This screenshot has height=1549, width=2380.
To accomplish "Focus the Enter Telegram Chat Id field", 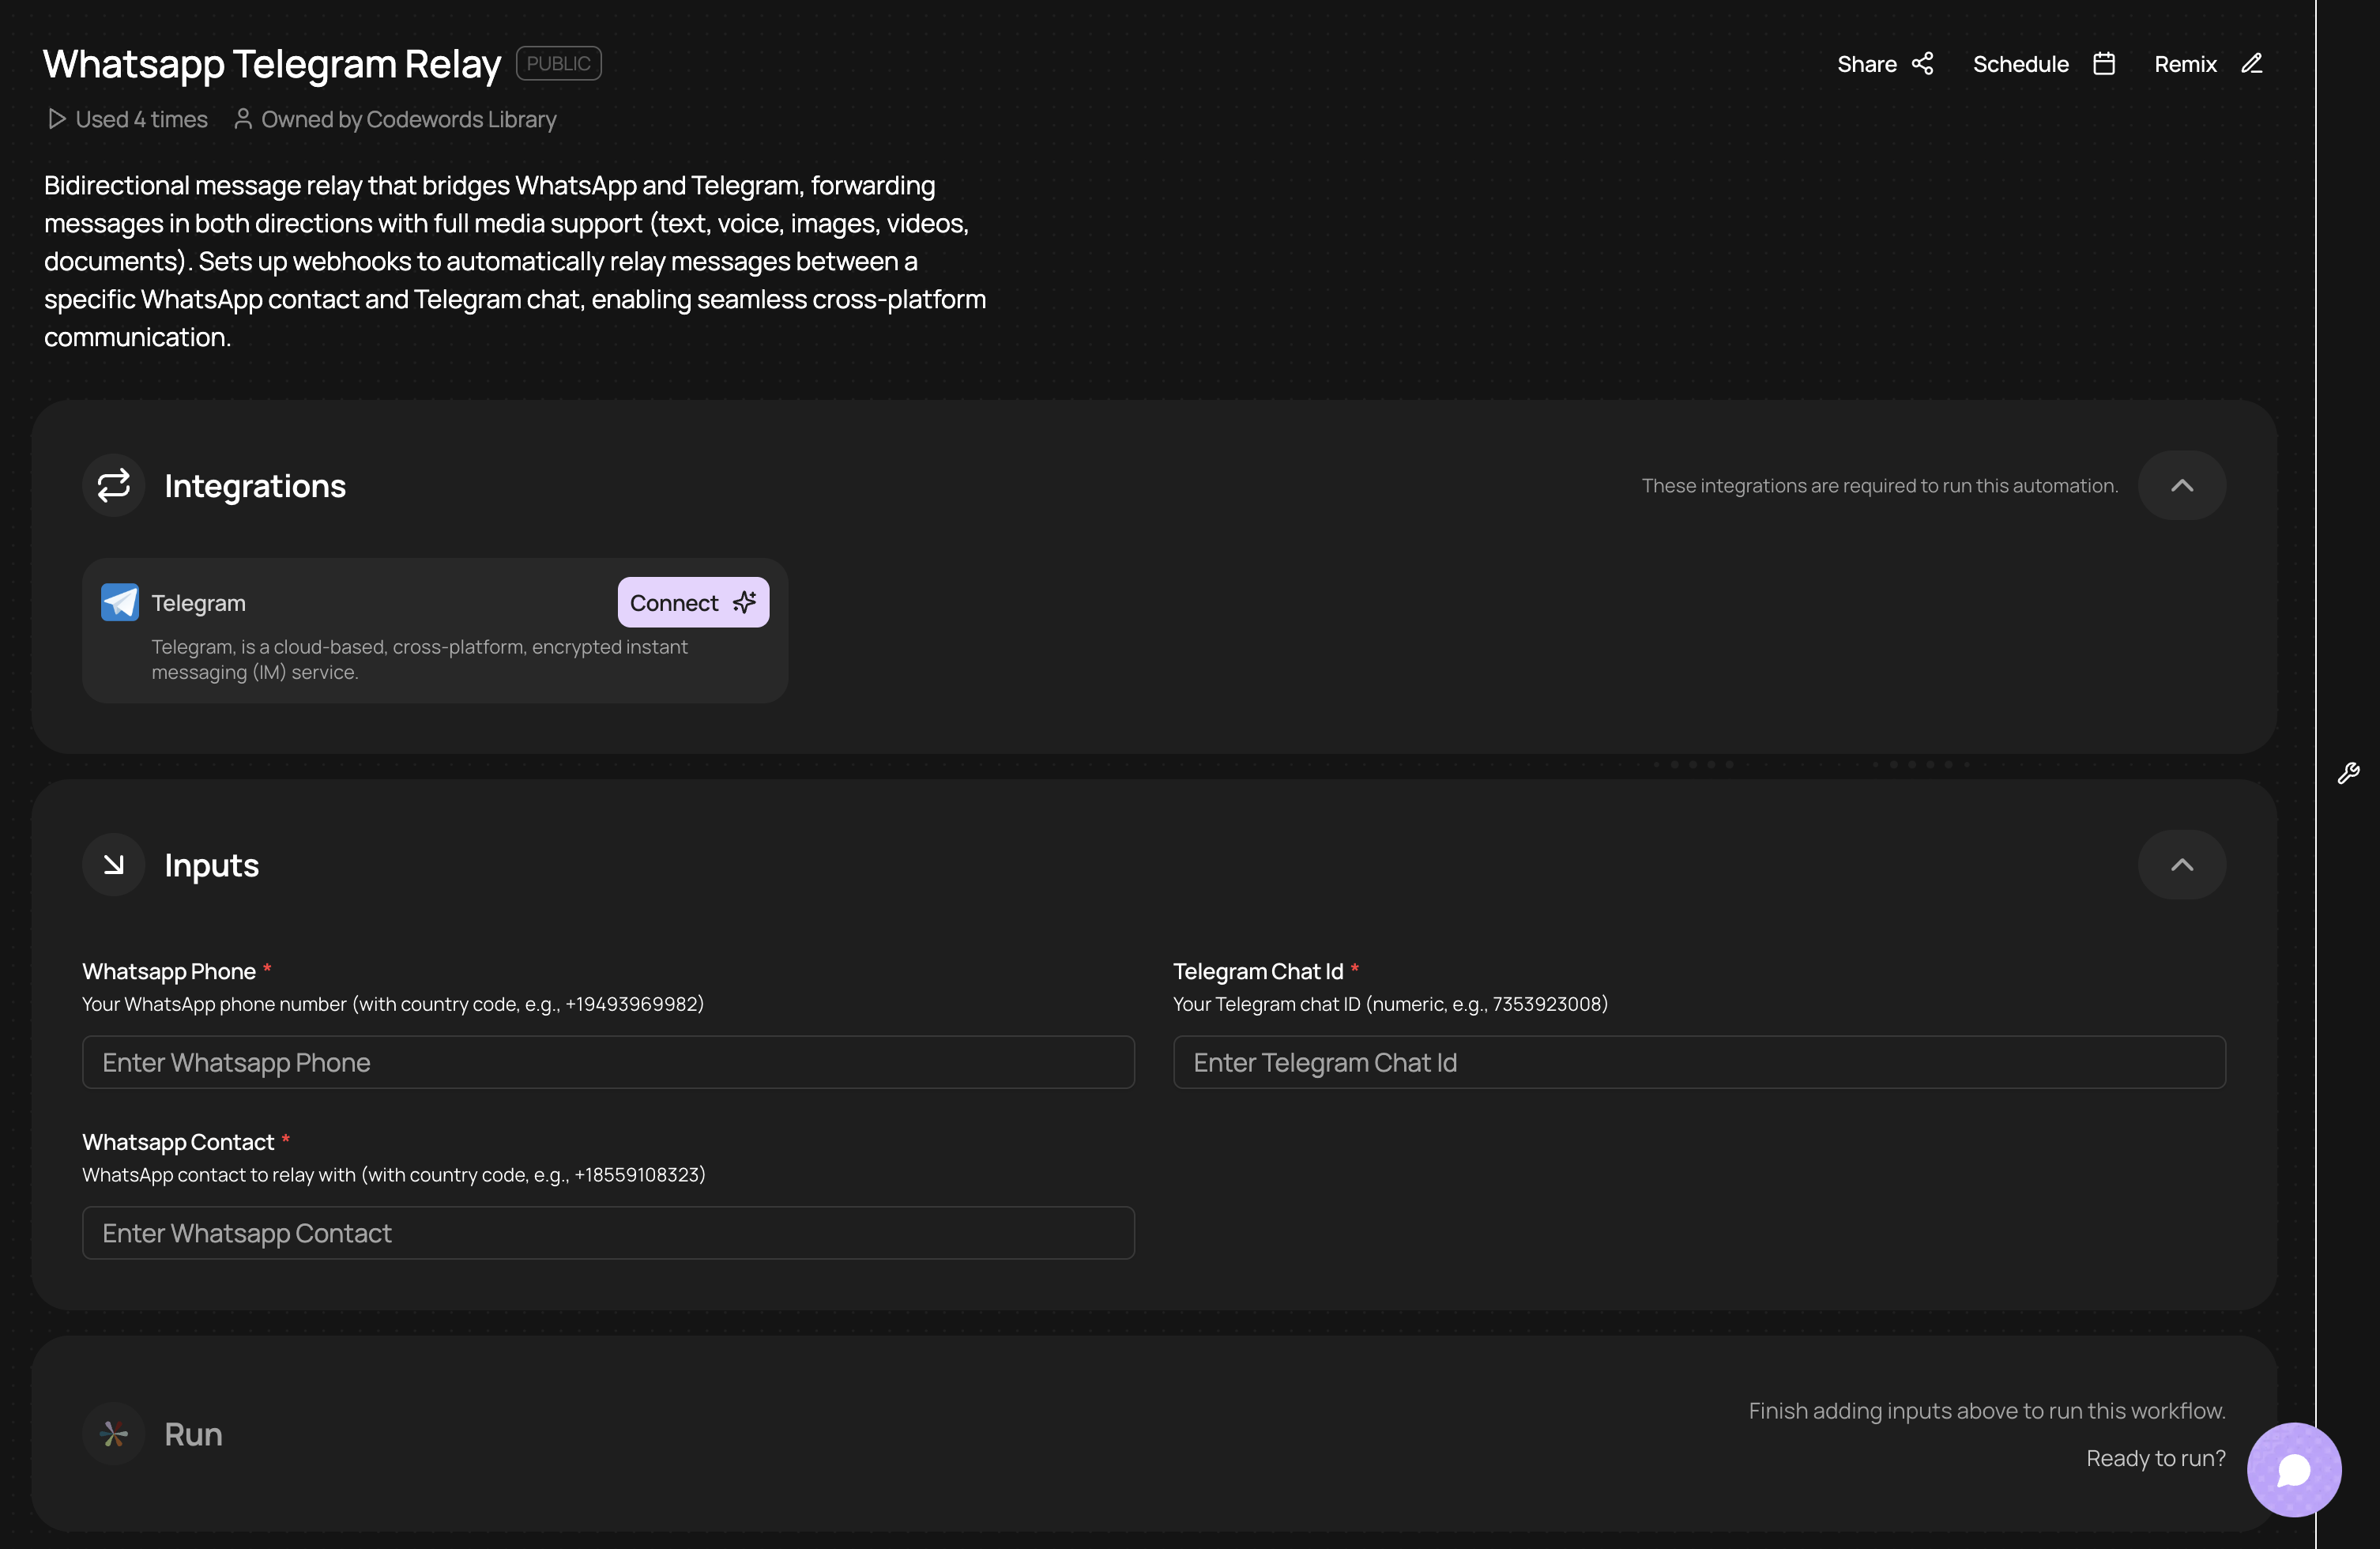I will [1698, 1062].
